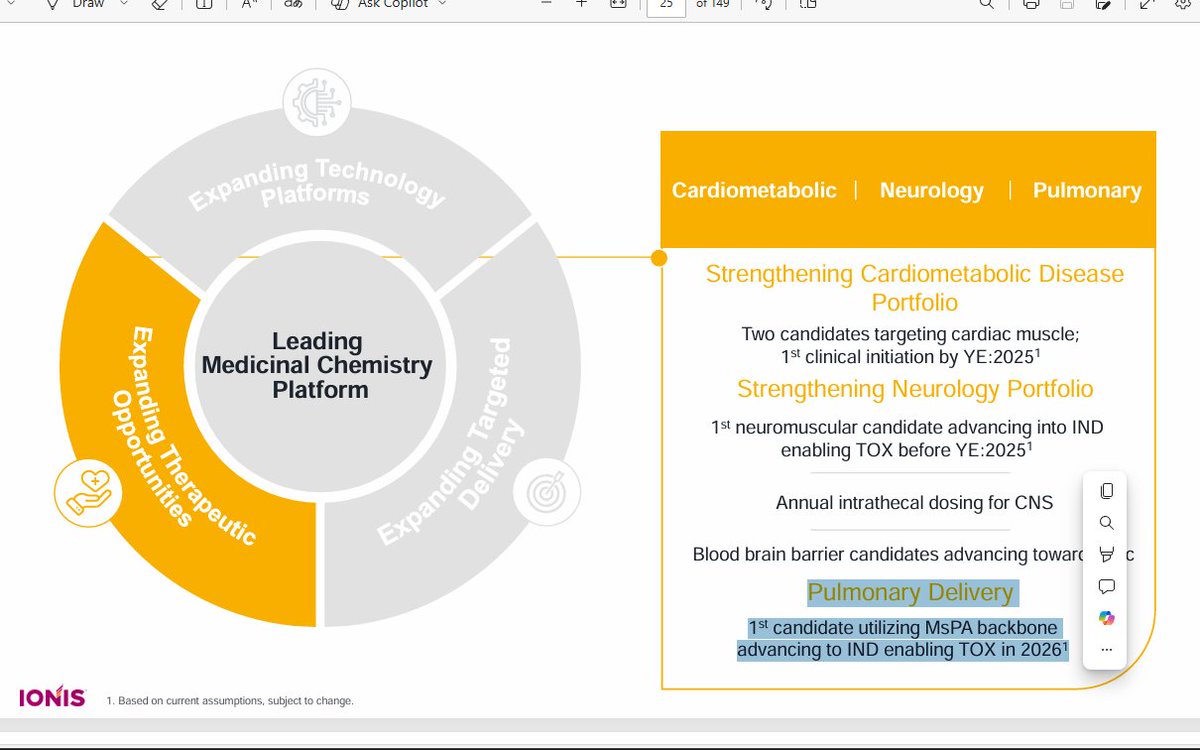
Task: Click "1st neuromuscular candidate advancing into IND" text
Action: 907,427
